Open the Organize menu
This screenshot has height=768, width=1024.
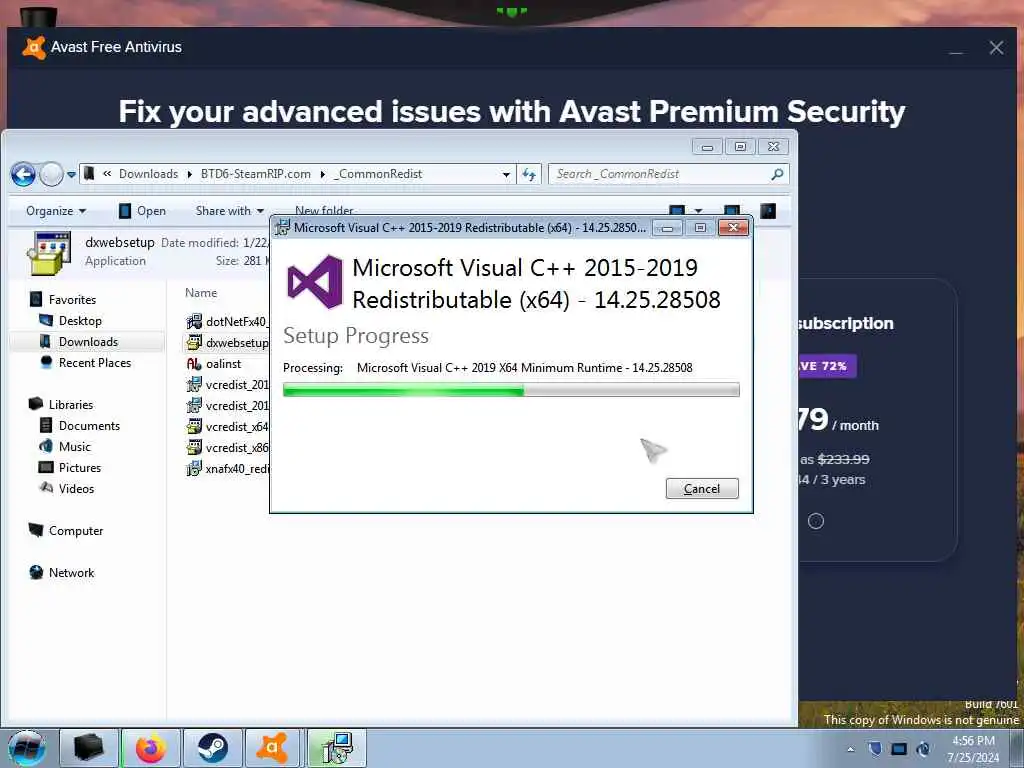[x=56, y=211]
